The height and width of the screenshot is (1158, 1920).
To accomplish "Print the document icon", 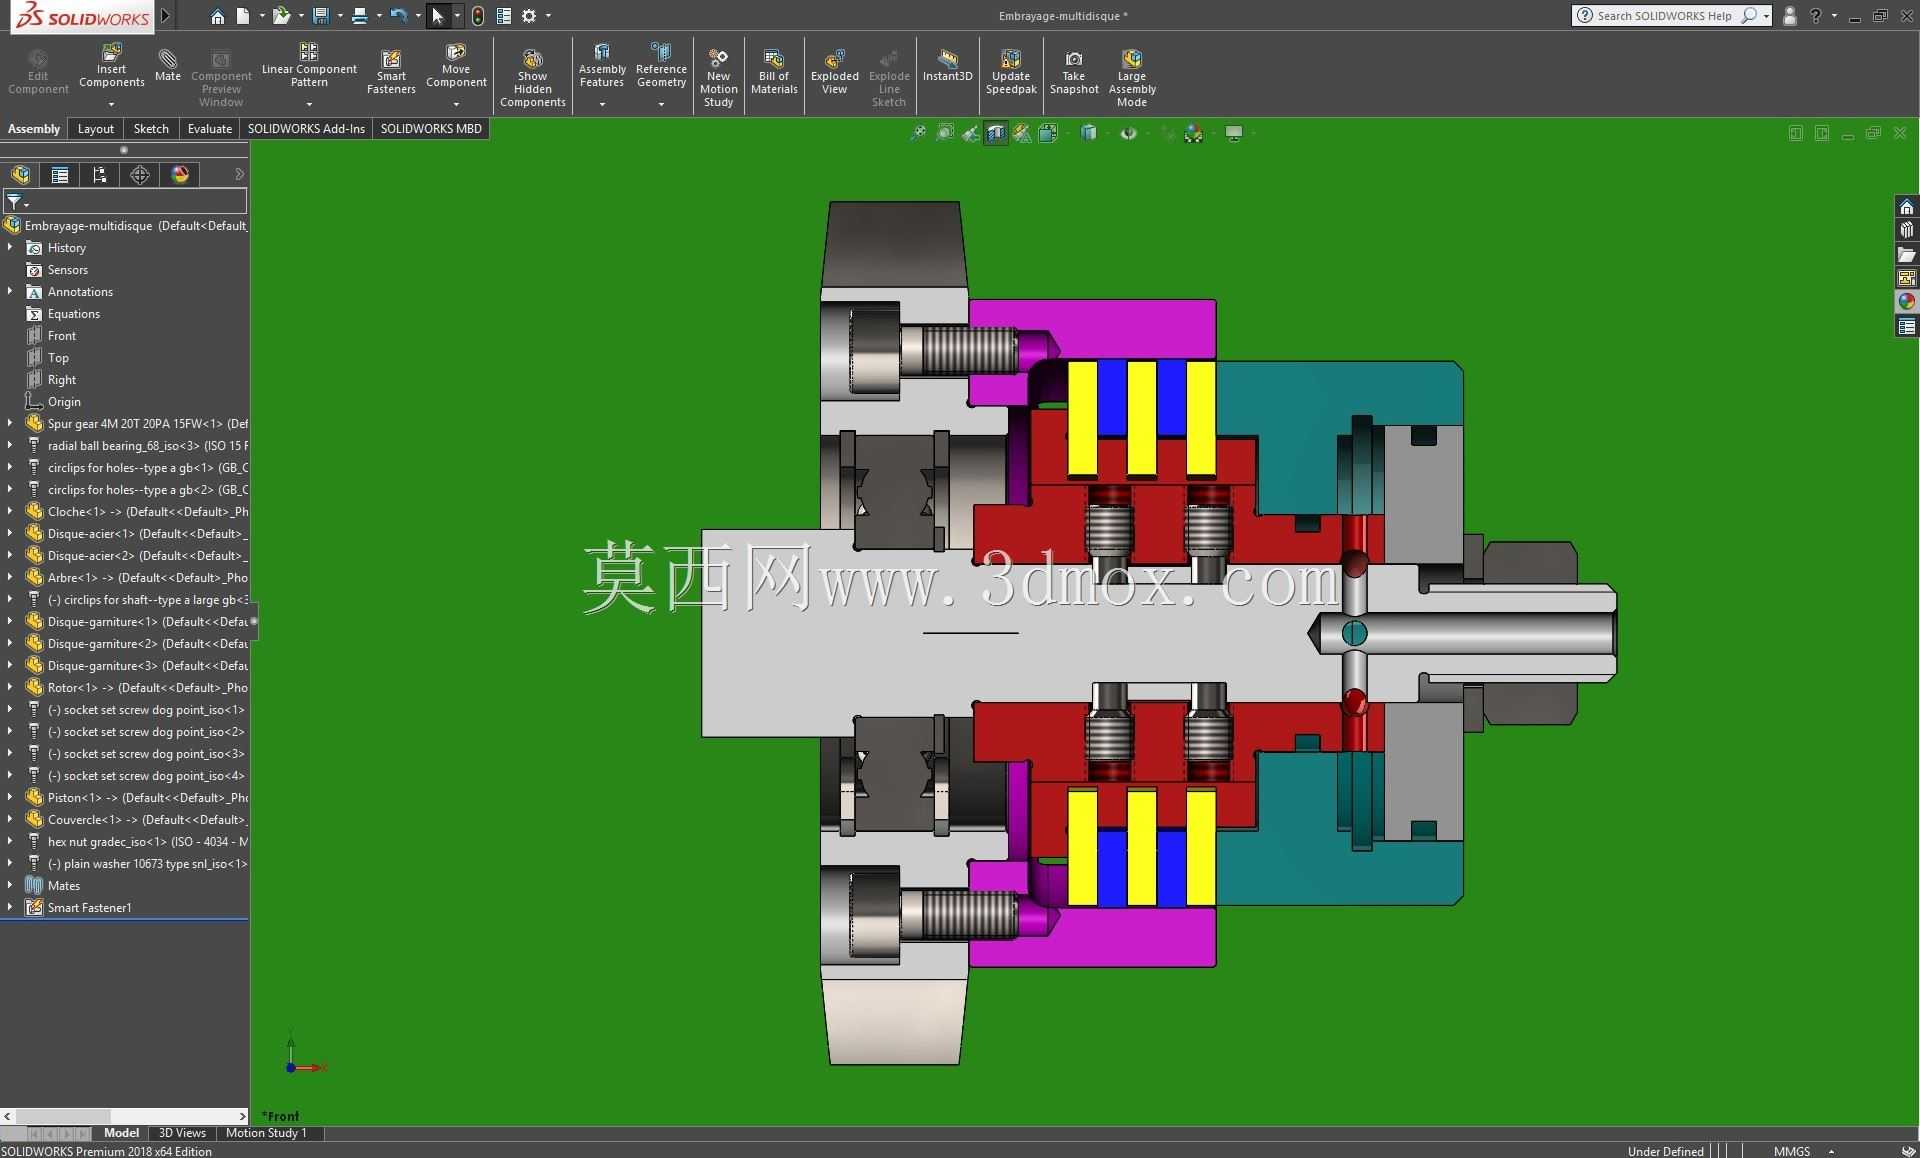I will (x=360, y=16).
